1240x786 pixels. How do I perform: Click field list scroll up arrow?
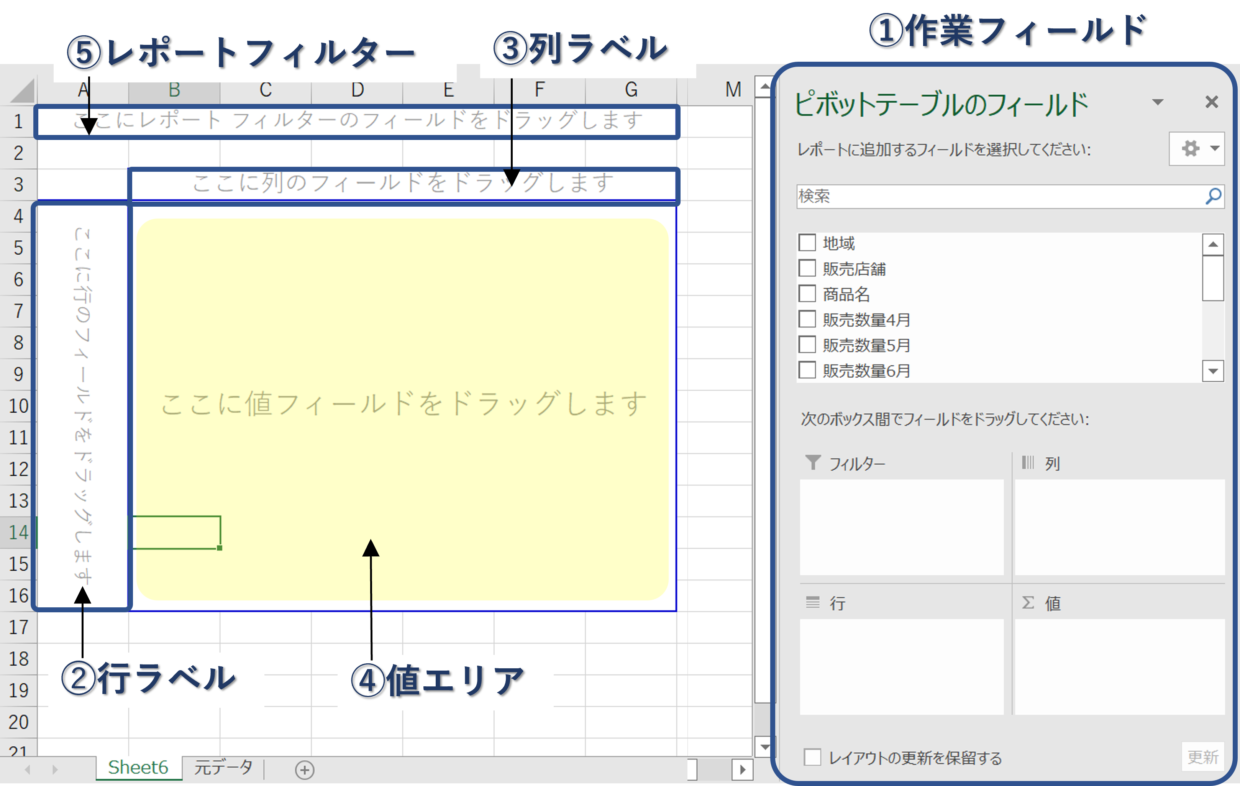click(x=1213, y=244)
